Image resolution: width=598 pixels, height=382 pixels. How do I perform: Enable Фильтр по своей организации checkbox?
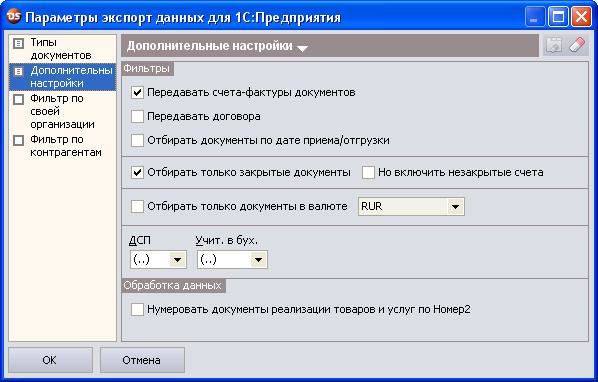(x=18, y=100)
